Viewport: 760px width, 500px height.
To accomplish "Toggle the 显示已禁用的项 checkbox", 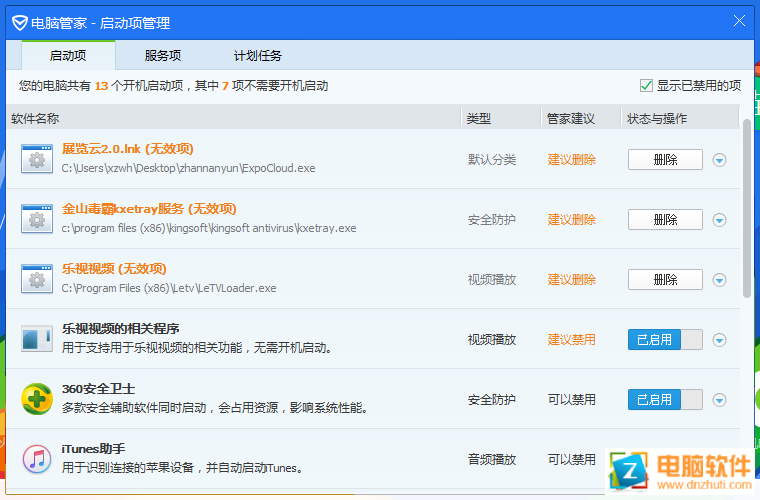I will [x=646, y=86].
